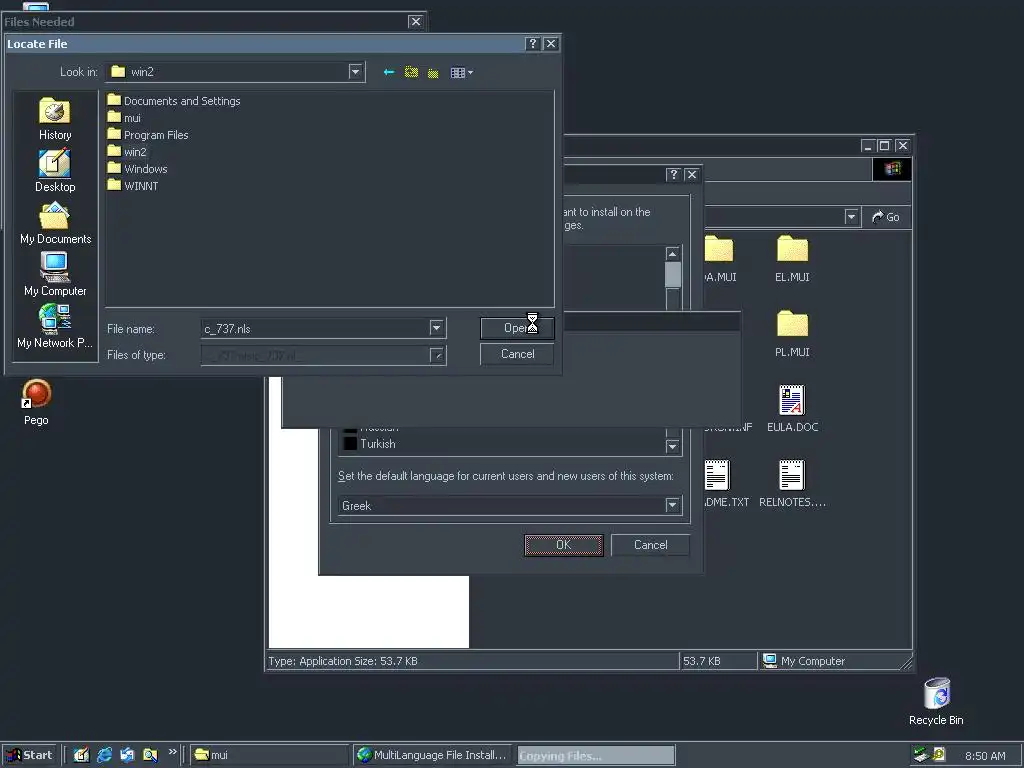Viewport: 1024px width, 768px height.
Task: Click the Windows logo throbber in Explorer
Action: click(x=892, y=169)
